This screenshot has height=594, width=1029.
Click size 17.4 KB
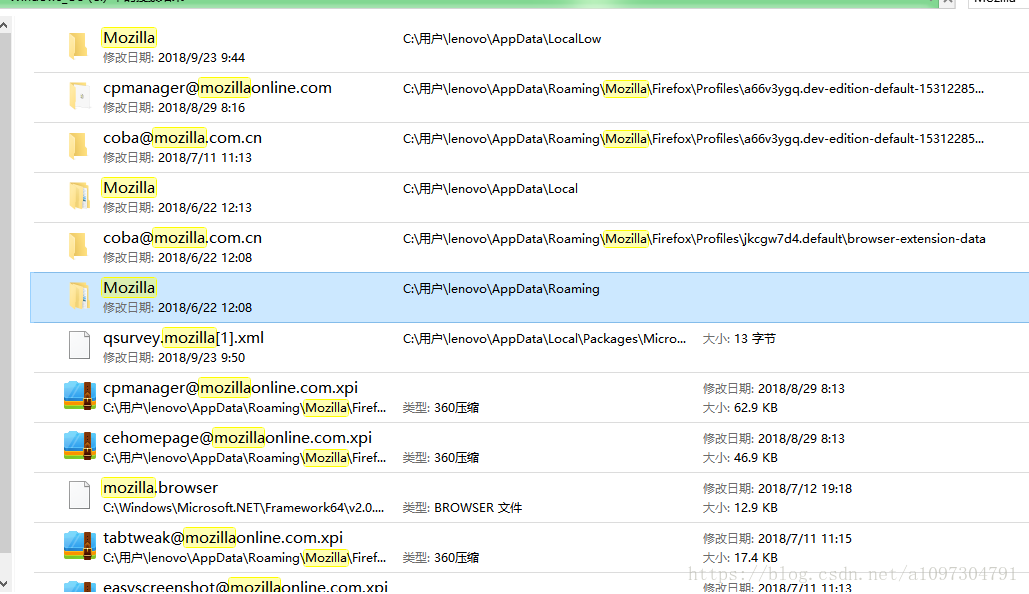click(x=755, y=557)
